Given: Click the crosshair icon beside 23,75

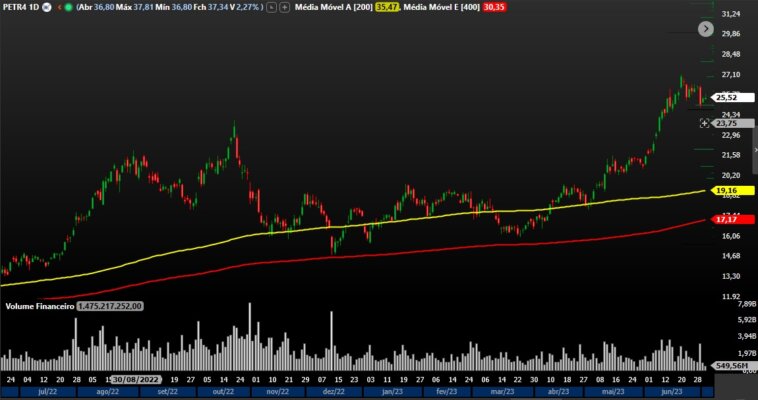Looking at the screenshot, I should 704,123.
